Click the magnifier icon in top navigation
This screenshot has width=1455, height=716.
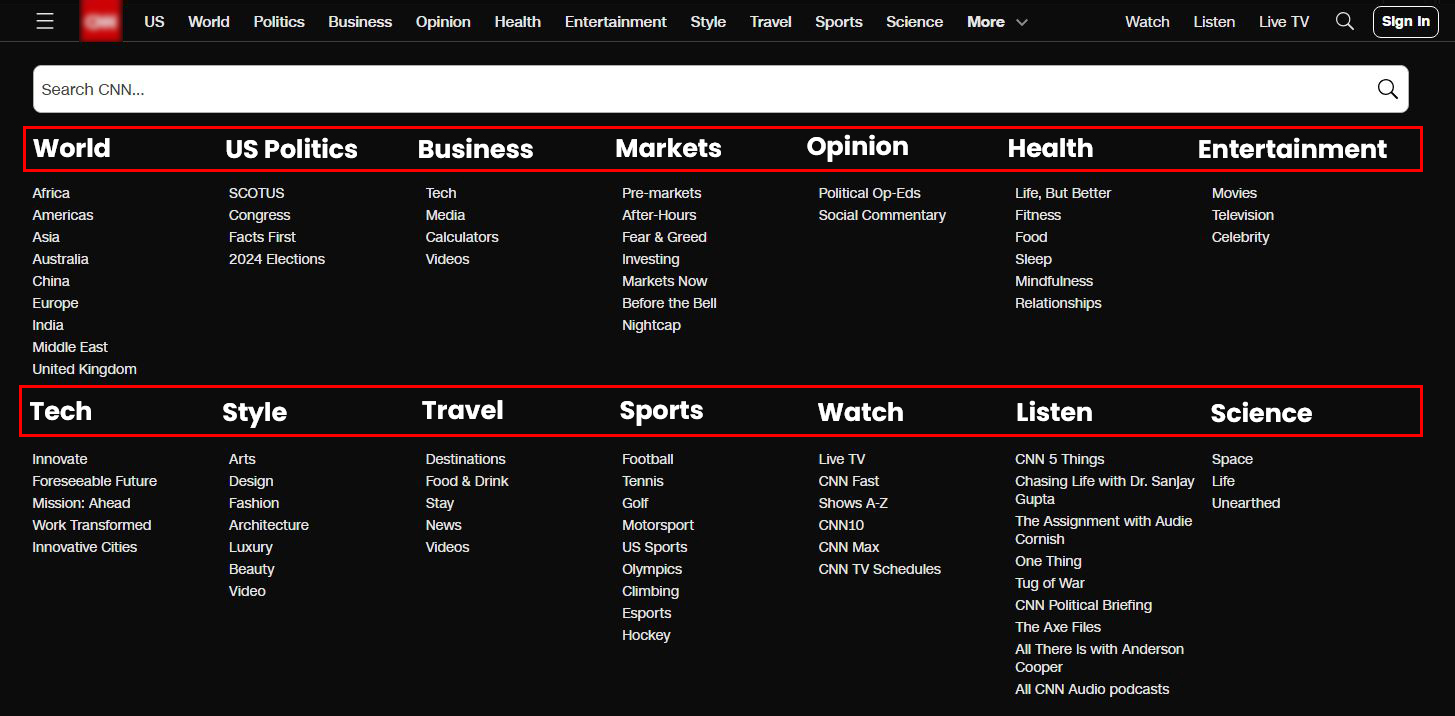[1345, 21]
